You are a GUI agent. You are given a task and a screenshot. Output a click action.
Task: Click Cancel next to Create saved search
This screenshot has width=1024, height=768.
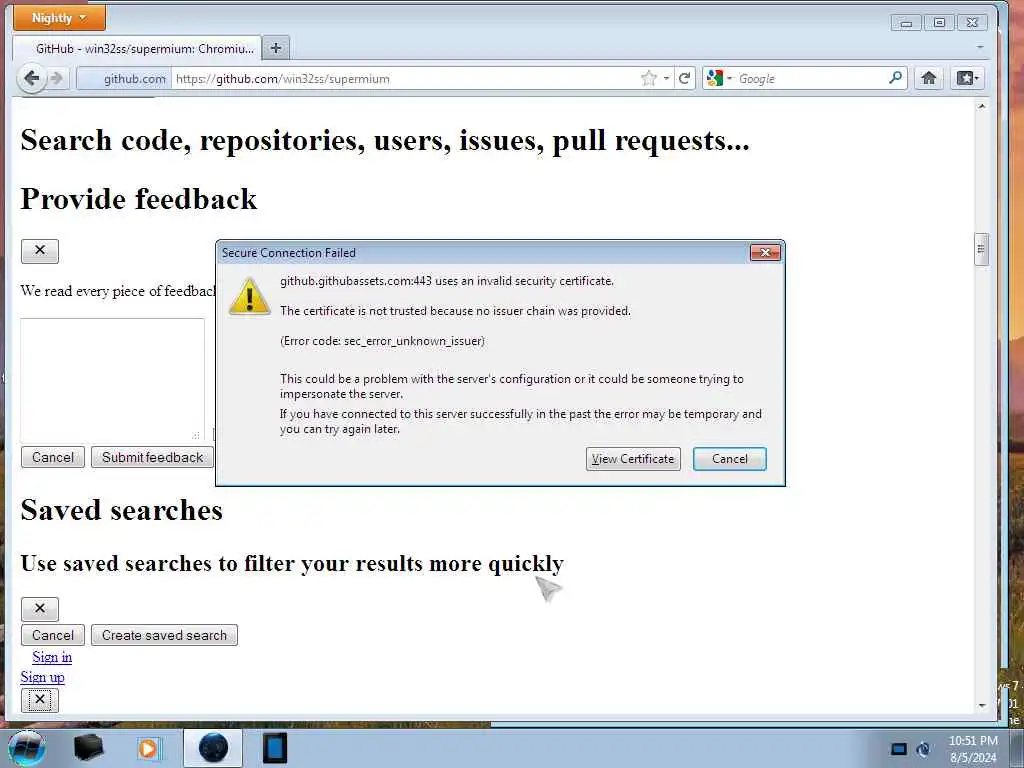point(53,635)
